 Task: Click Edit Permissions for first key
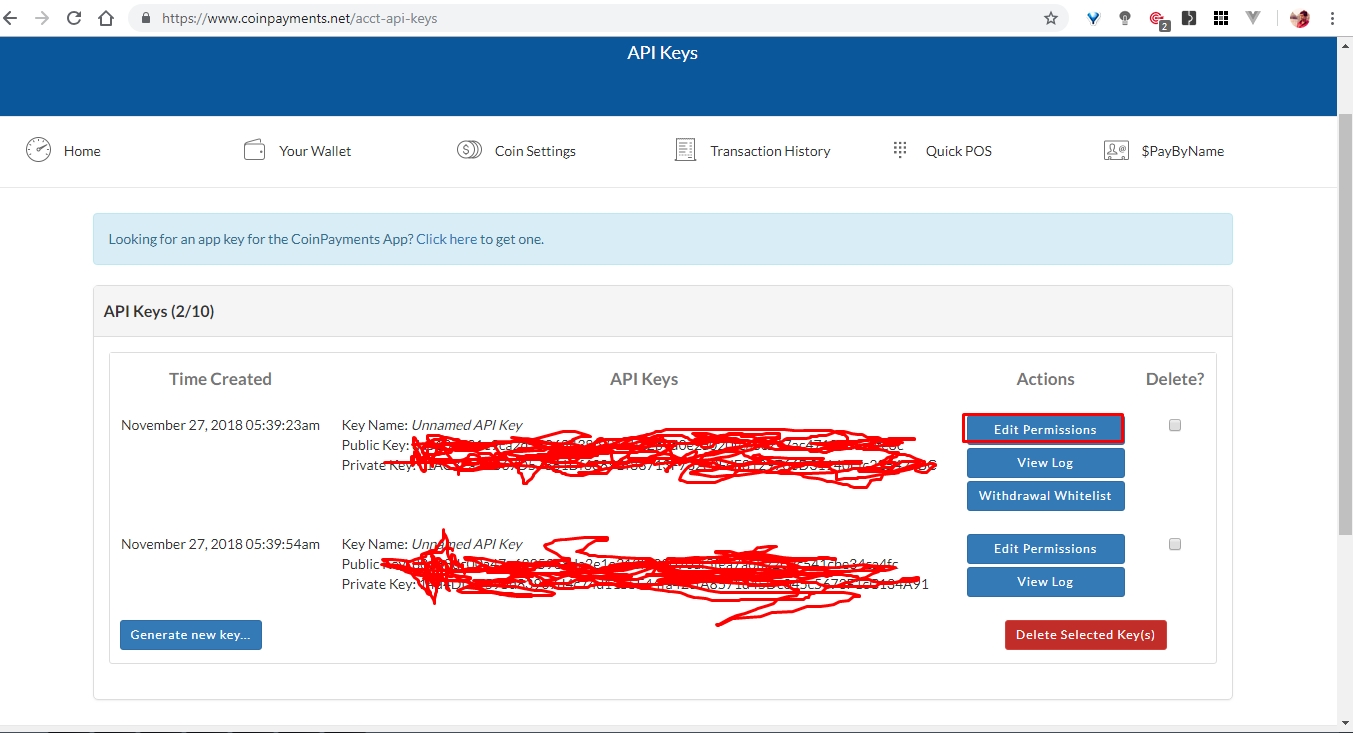[1044, 429]
